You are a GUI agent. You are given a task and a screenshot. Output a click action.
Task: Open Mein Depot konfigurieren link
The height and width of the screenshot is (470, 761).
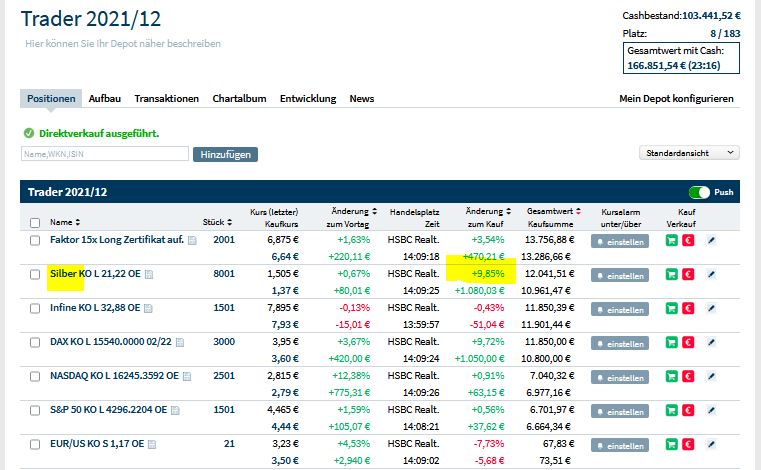click(x=677, y=99)
